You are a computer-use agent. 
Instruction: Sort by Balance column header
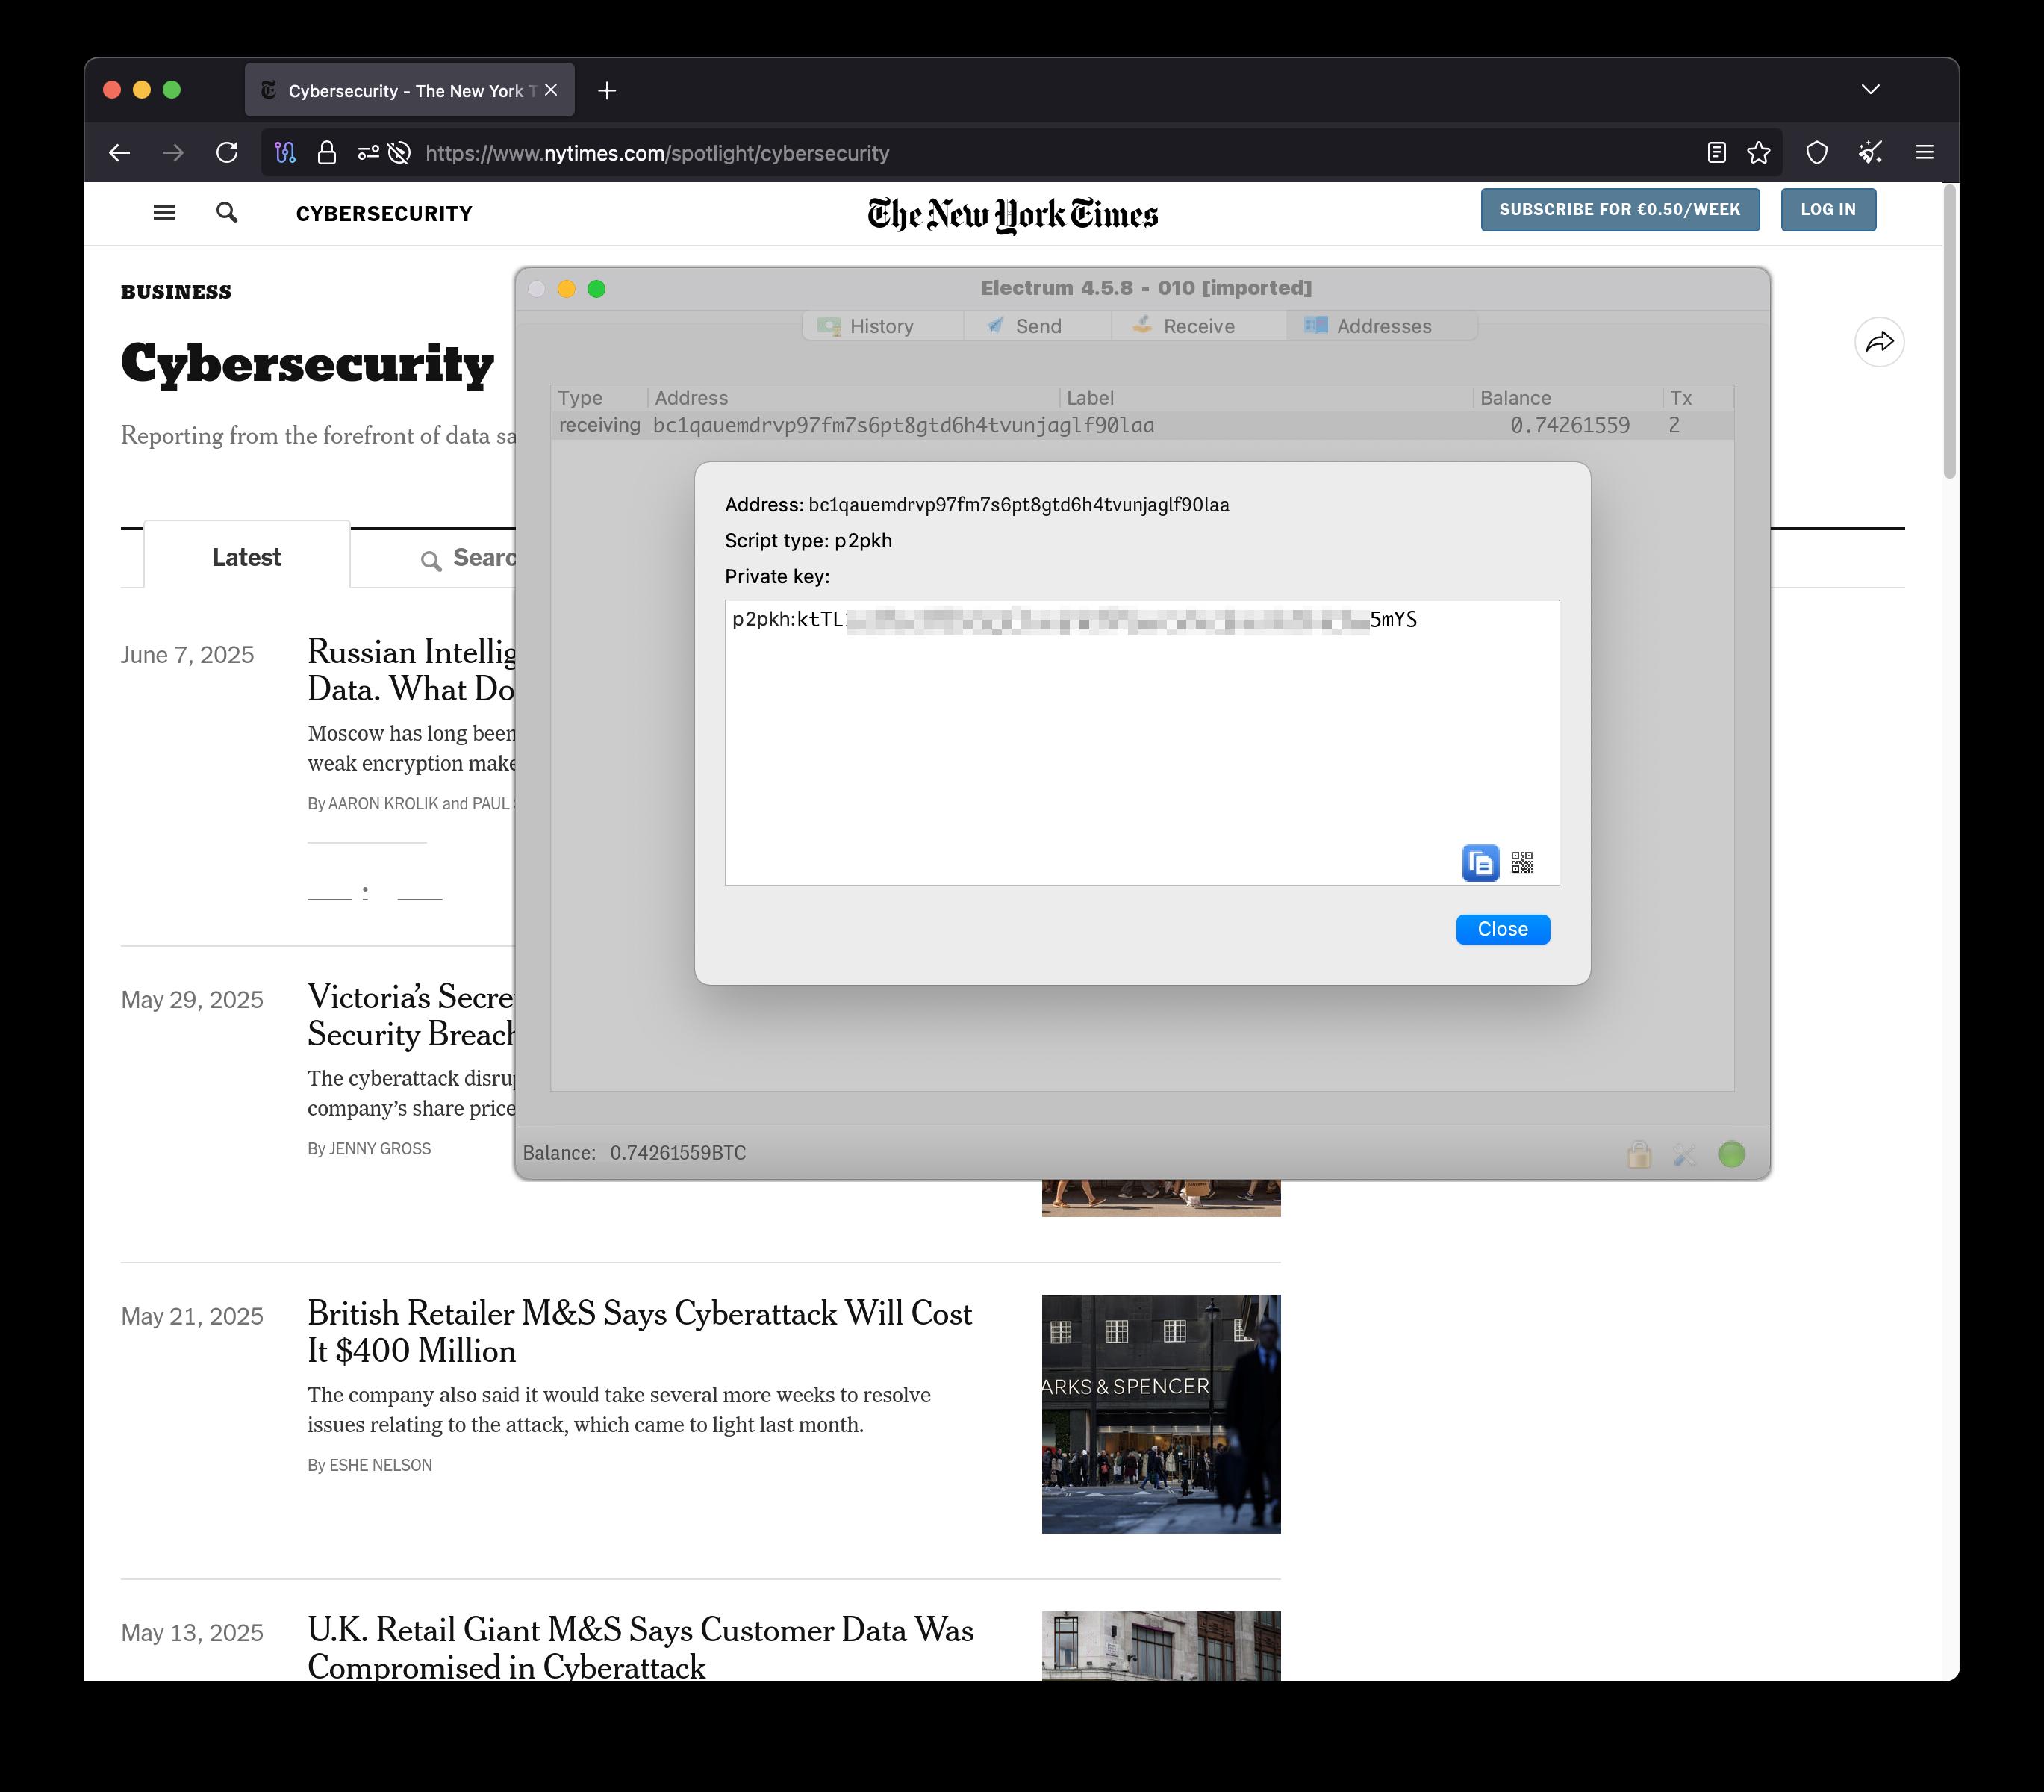[1567, 398]
